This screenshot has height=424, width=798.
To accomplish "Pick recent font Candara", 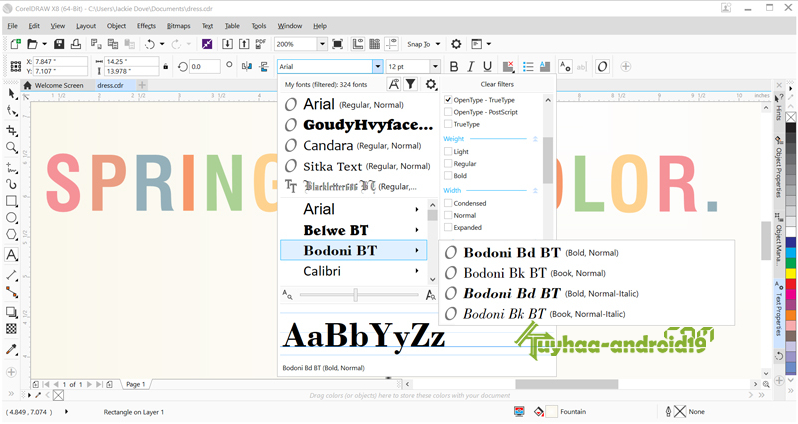I will pos(358,146).
